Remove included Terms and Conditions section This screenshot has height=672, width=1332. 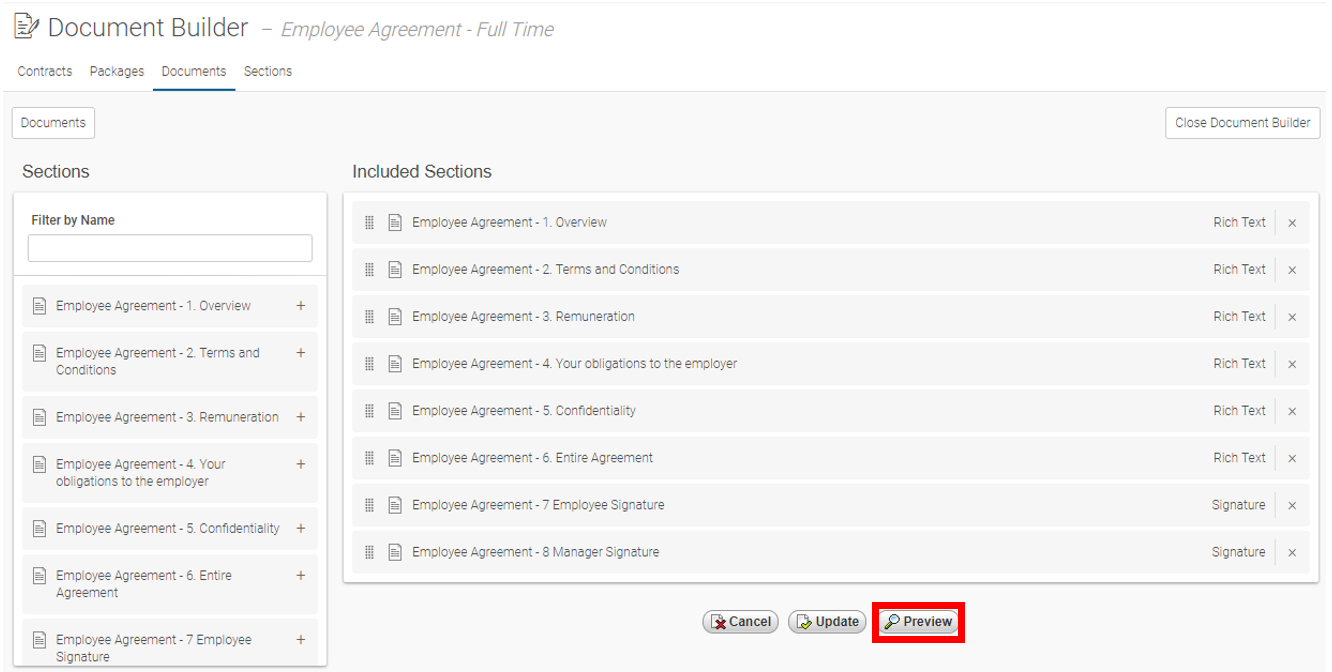pyautogui.click(x=1292, y=270)
